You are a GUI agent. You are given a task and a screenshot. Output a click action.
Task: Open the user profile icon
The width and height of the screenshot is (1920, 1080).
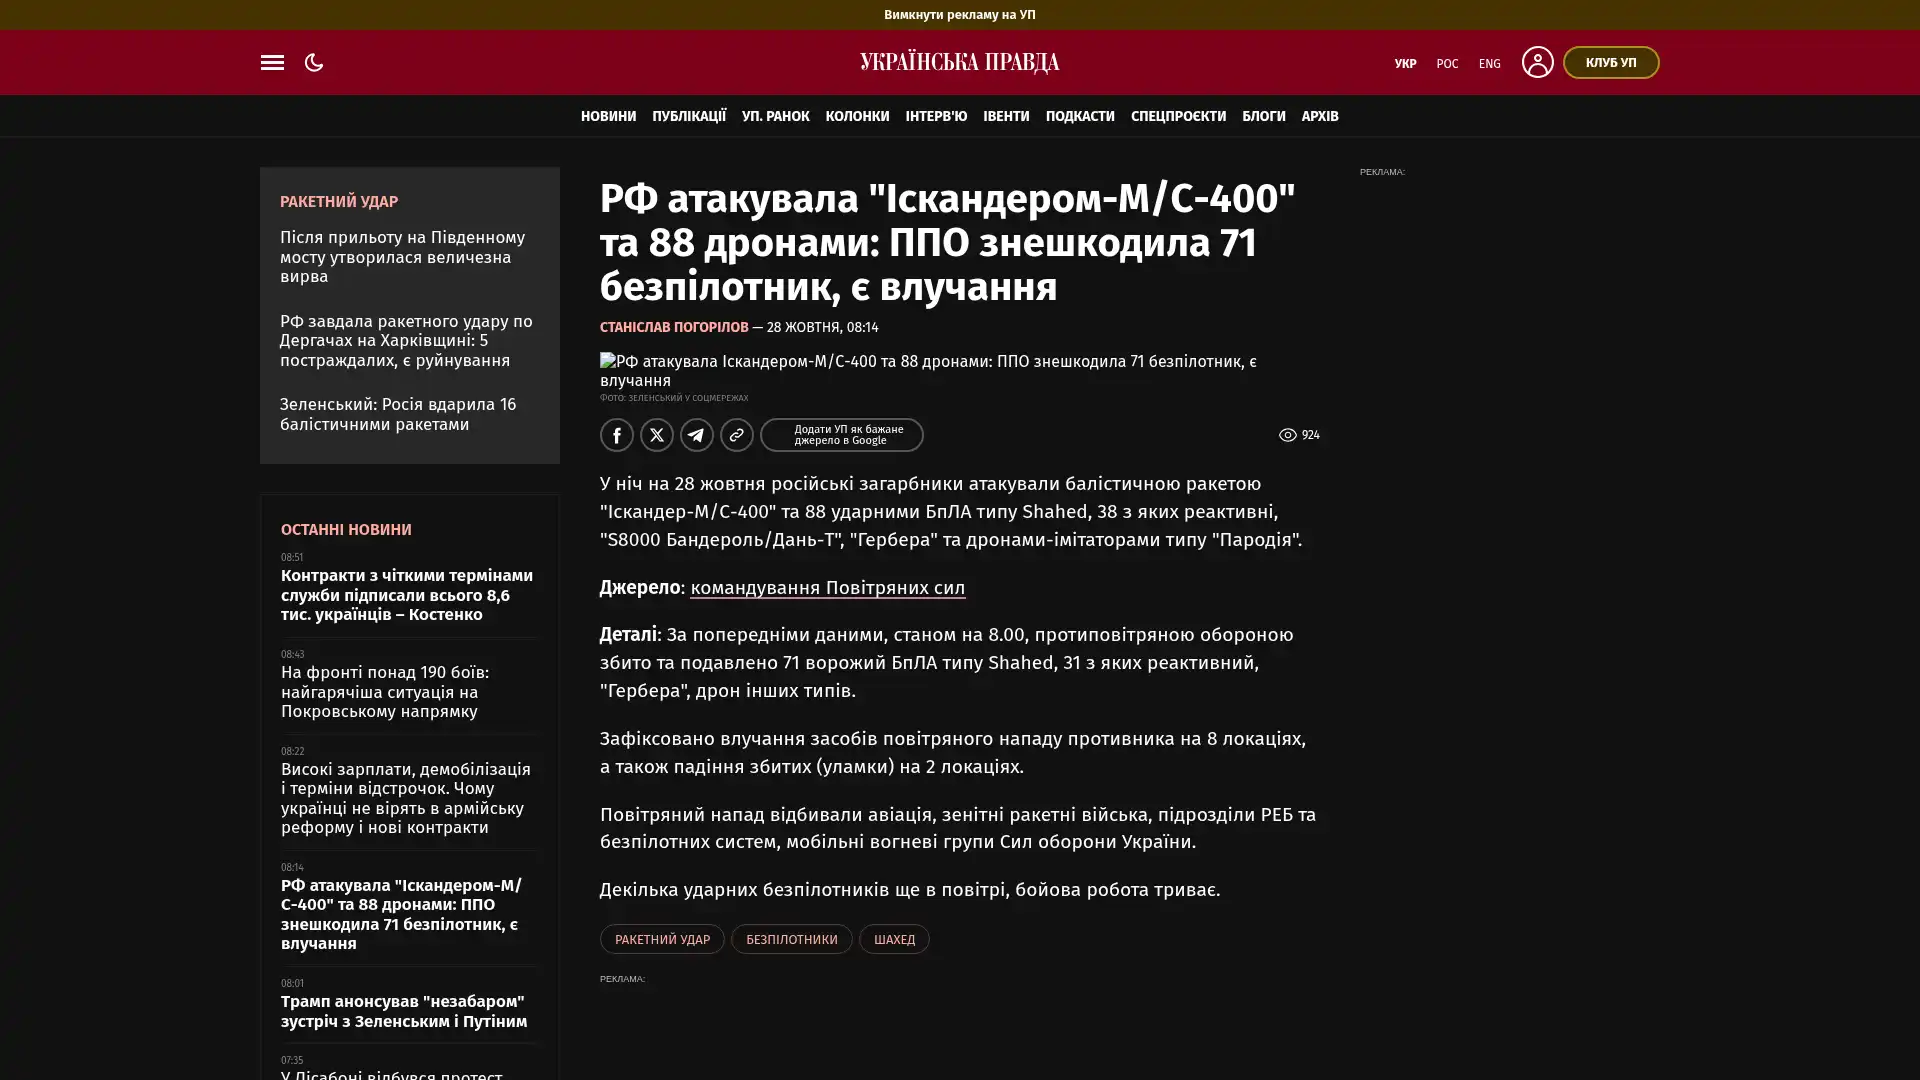[1537, 62]
